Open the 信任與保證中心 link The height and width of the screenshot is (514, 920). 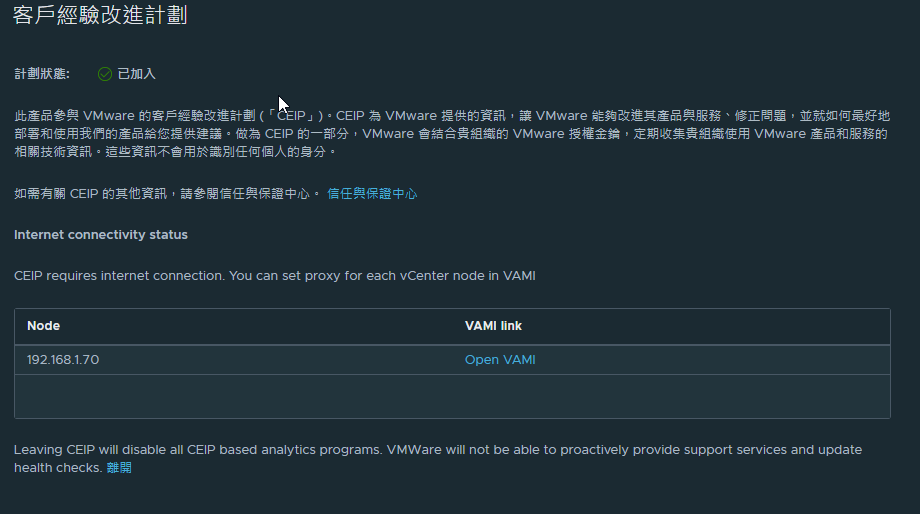(372, 194)
